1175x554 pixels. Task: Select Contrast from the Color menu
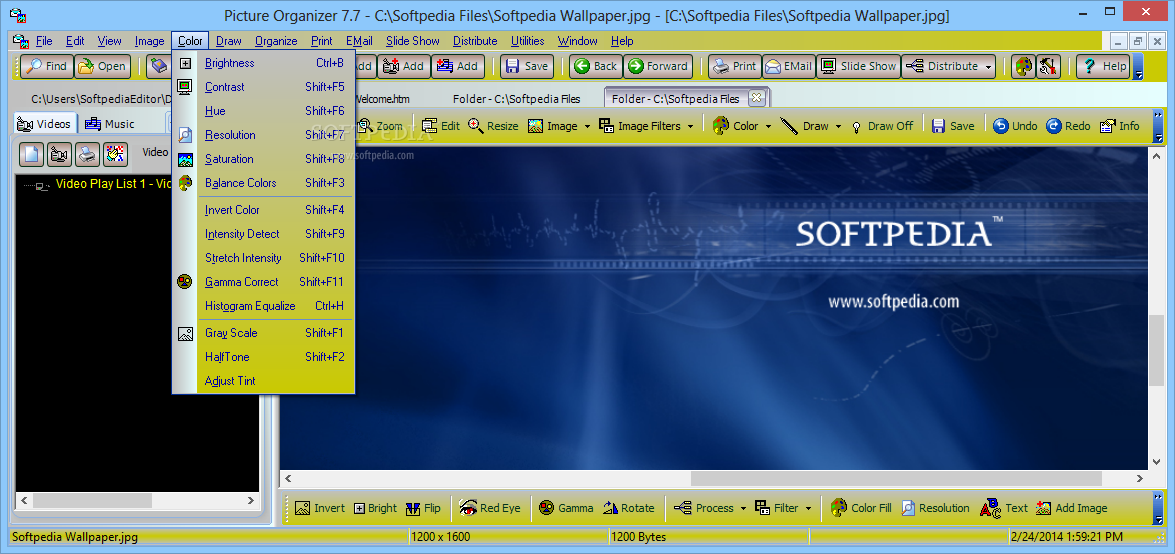(x=264, y=87)
